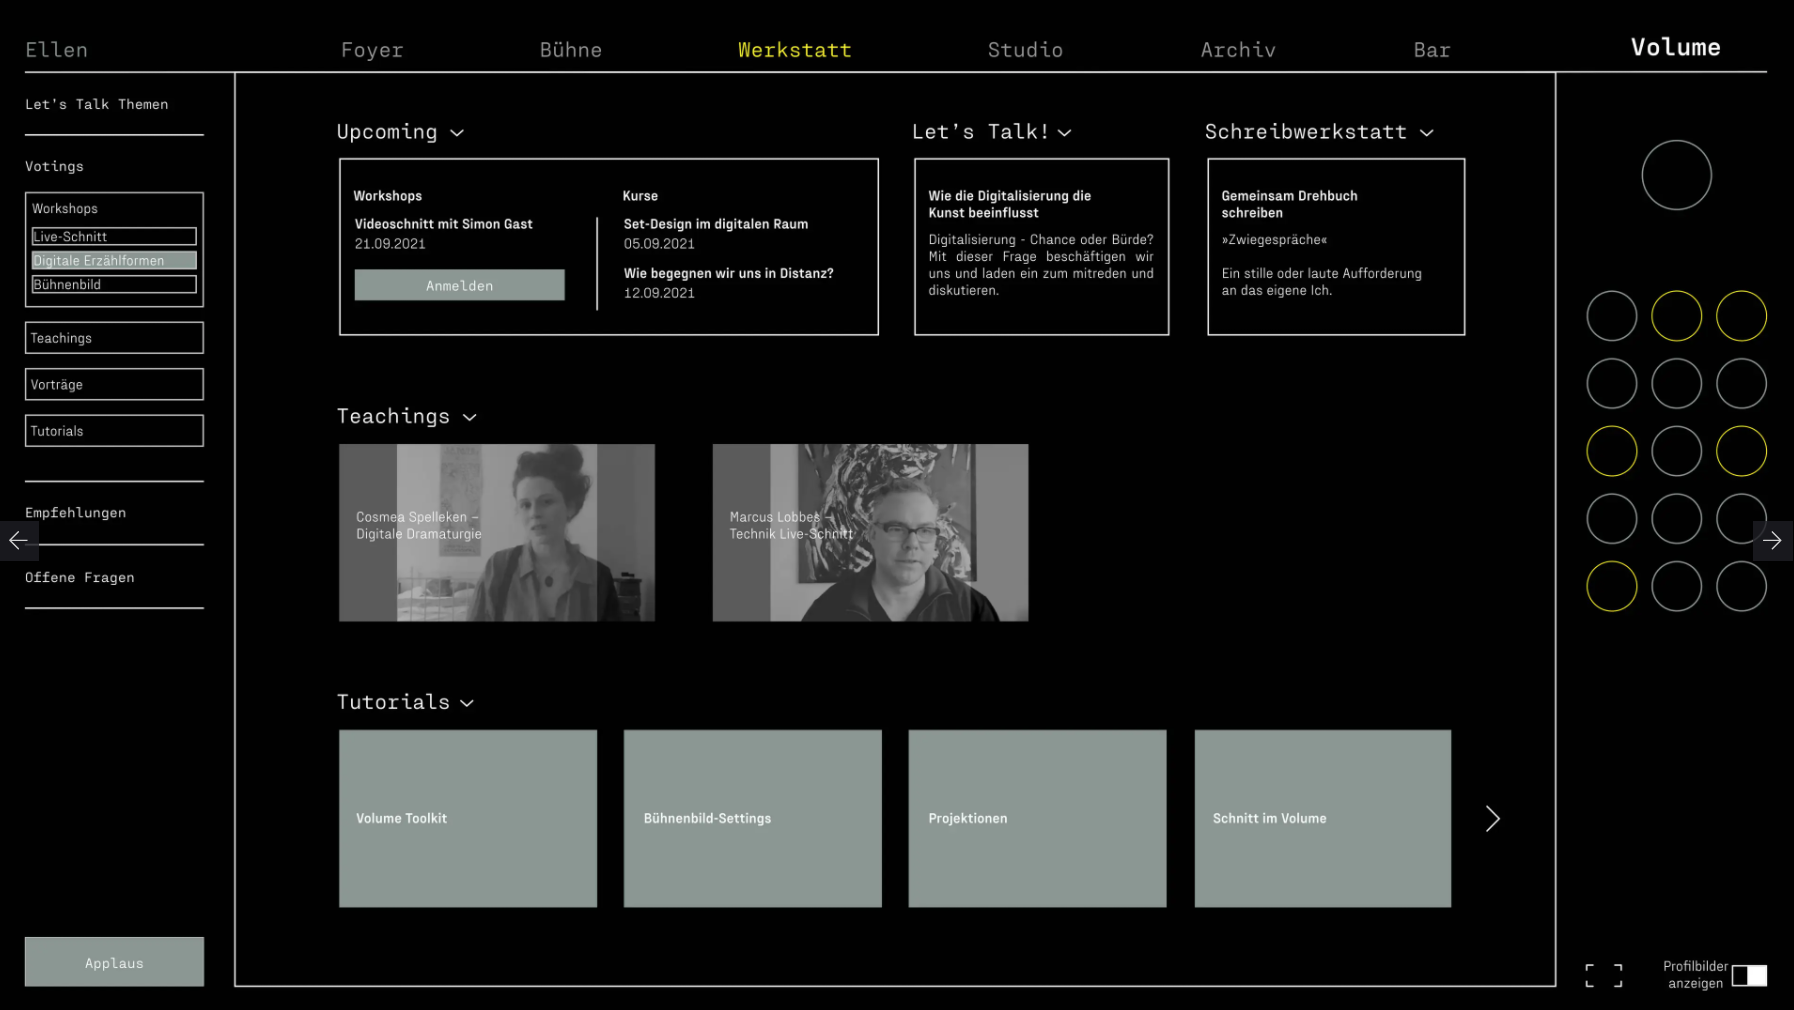Screen dimensions: 1794x1010
Task: Open Empfehlungen in the sidebar
Action: pyautogui.click(x=76, y=512)
